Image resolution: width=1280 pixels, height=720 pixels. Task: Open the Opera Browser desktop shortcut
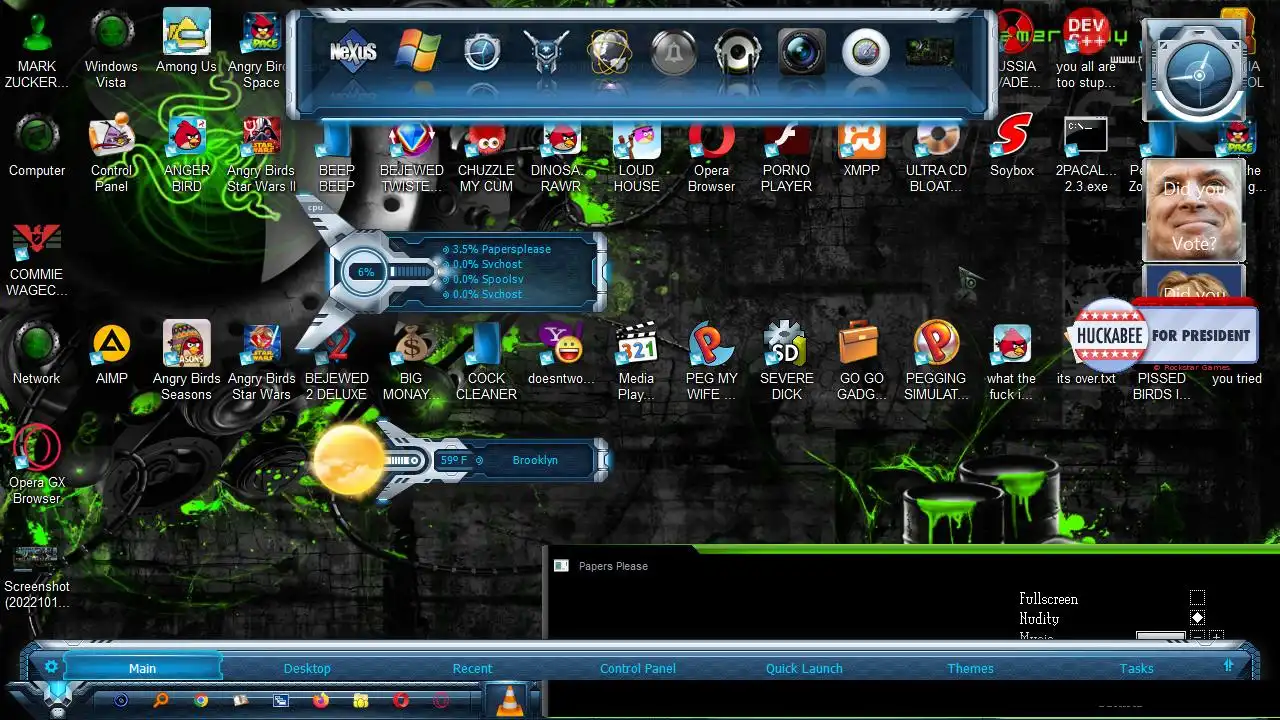(x=711, y=154)
